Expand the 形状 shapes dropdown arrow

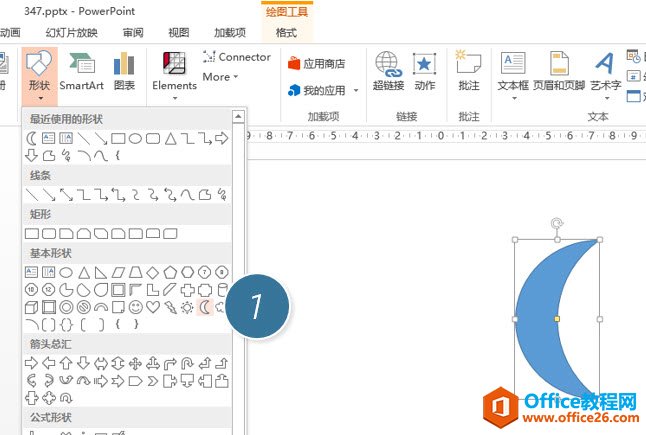pyautogui.click(x=40, y=98)
